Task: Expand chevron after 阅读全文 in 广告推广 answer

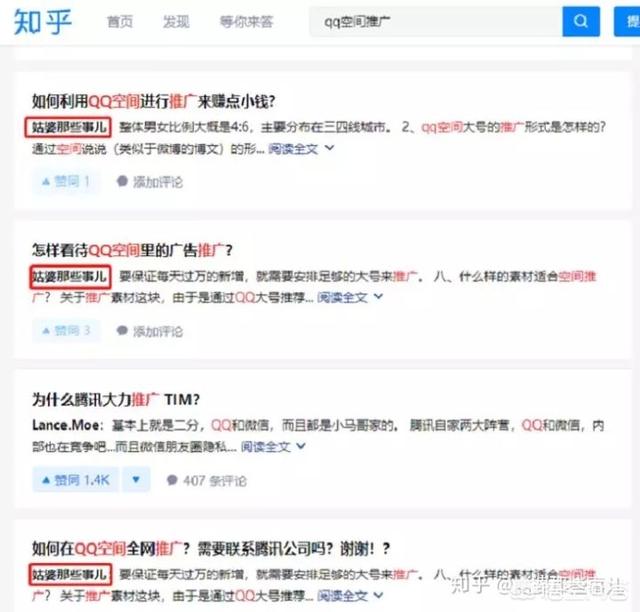Action: pyautogui.click(x=378, y=297)
